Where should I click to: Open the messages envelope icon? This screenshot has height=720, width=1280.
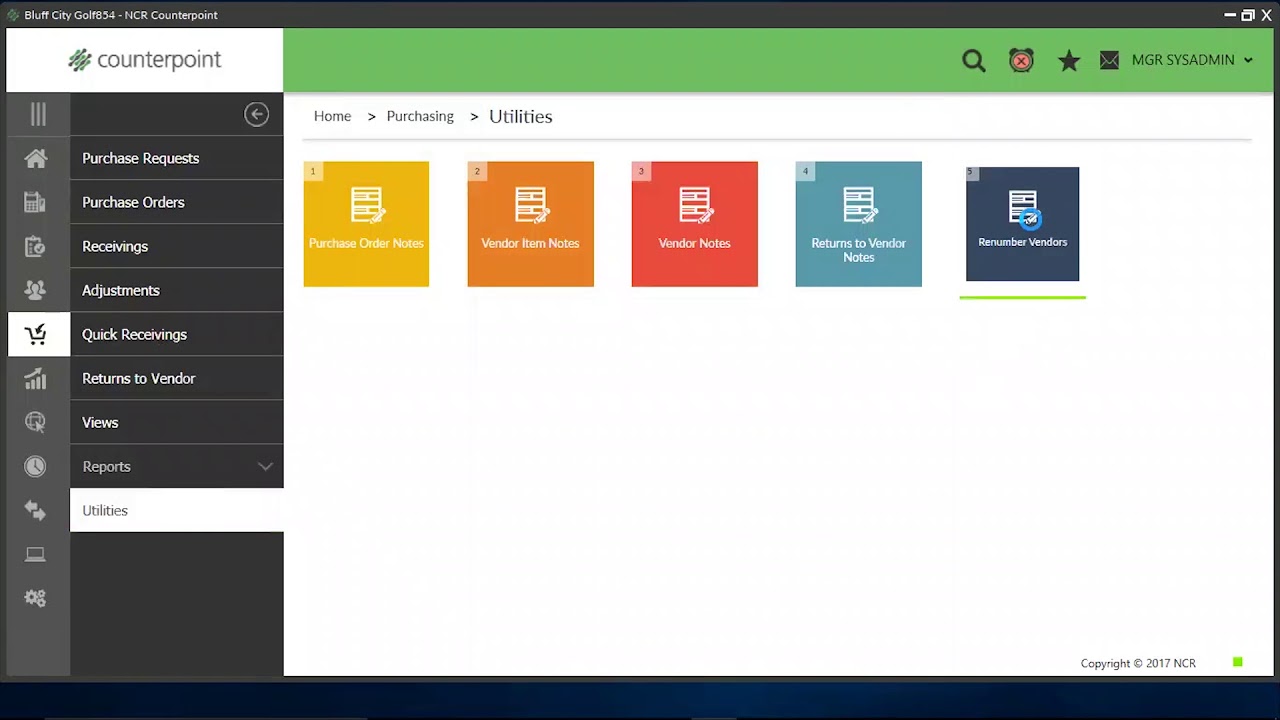(1109, 61)
